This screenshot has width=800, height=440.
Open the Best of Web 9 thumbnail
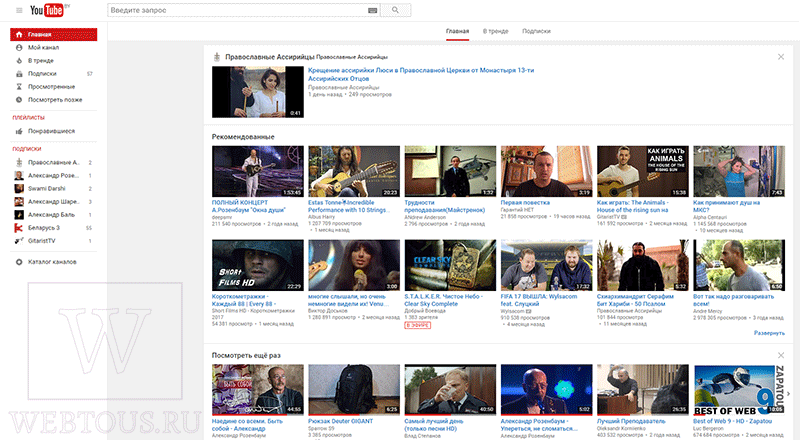click(739, 389)
